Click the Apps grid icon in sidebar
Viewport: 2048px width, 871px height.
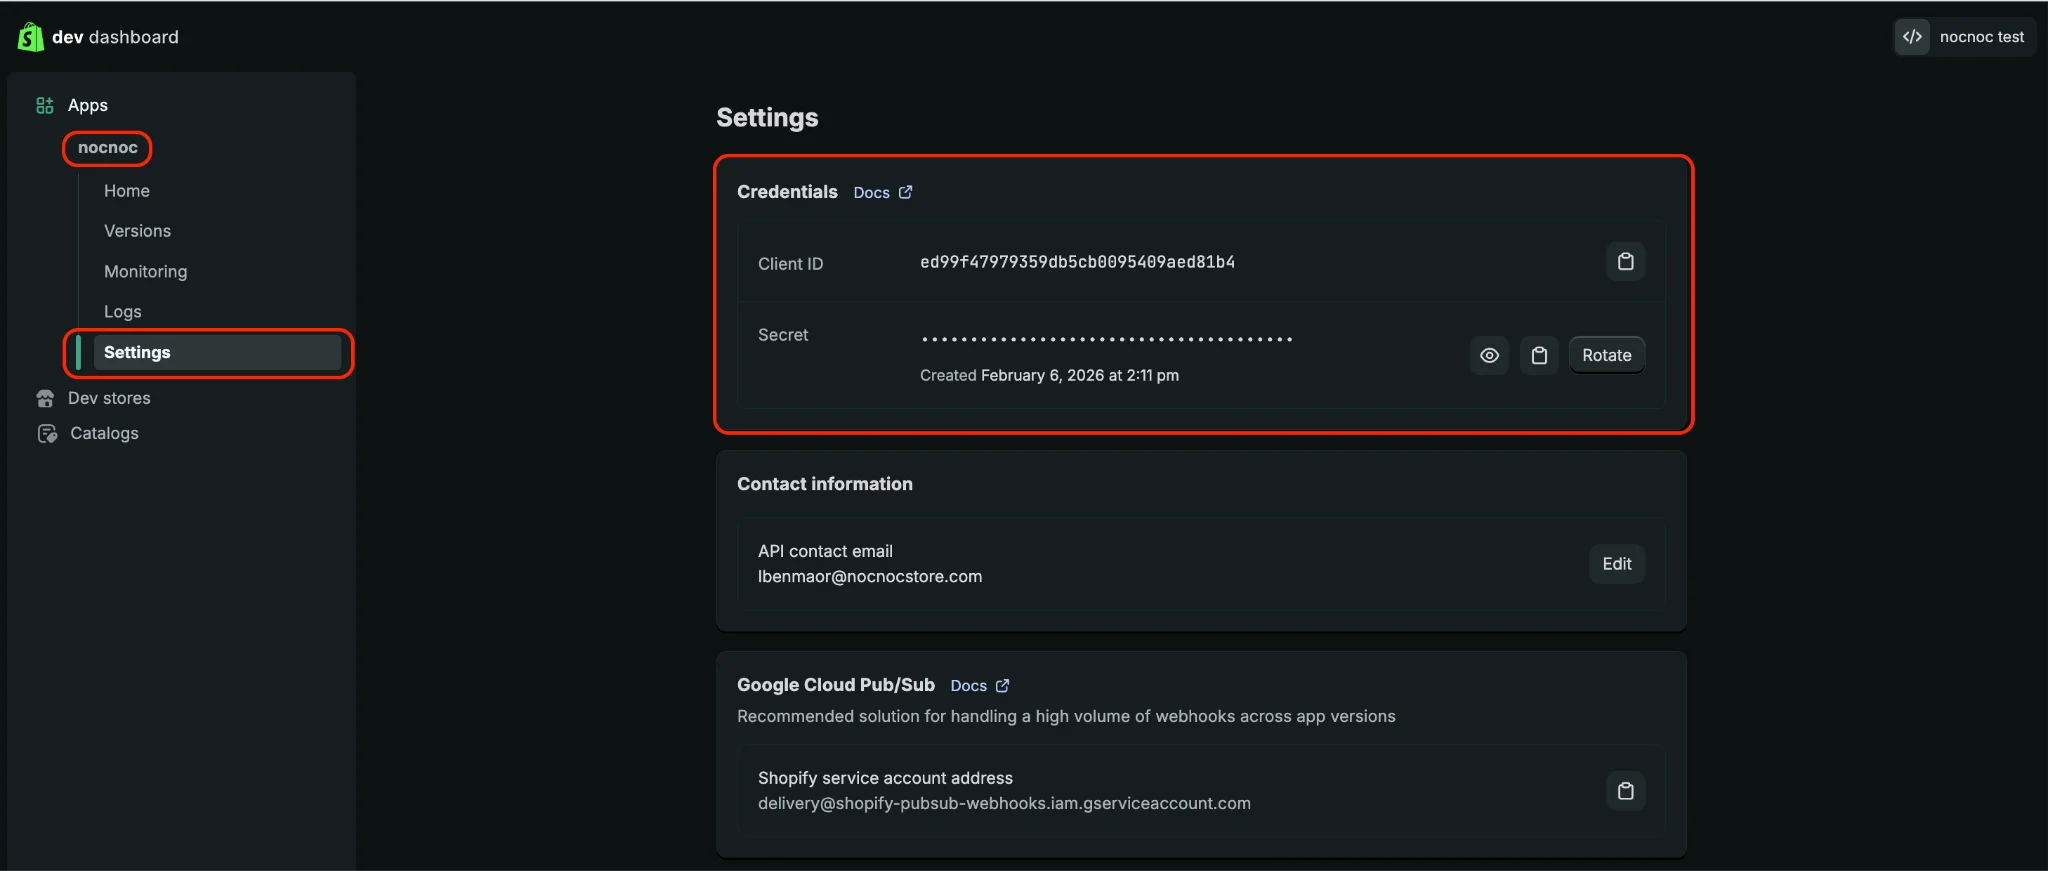[x=45, y=105]
